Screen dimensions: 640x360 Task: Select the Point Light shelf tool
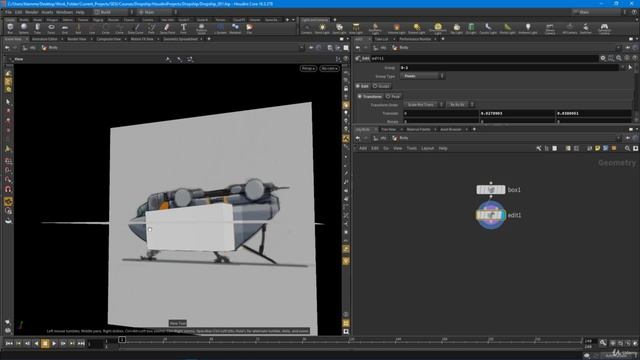point(322,28)
